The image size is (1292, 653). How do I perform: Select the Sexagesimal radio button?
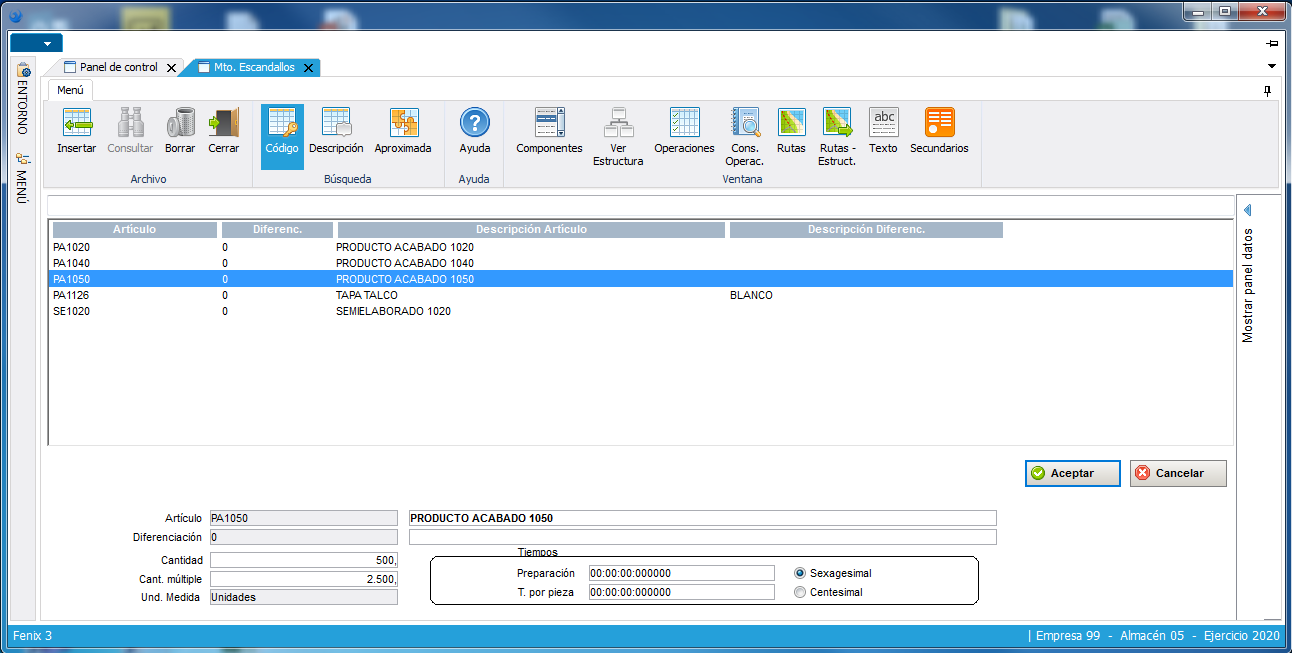click(x=800, y=574)
